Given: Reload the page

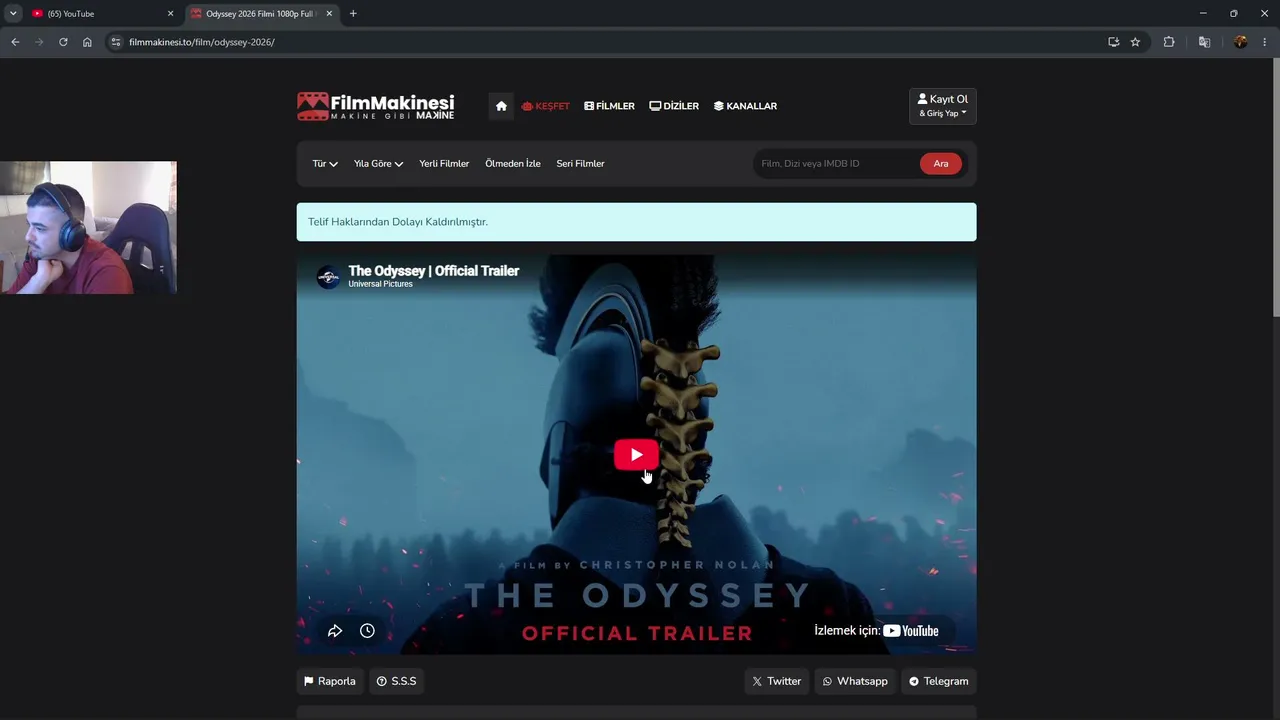Looking at the screenshot, I should [63, 42].
